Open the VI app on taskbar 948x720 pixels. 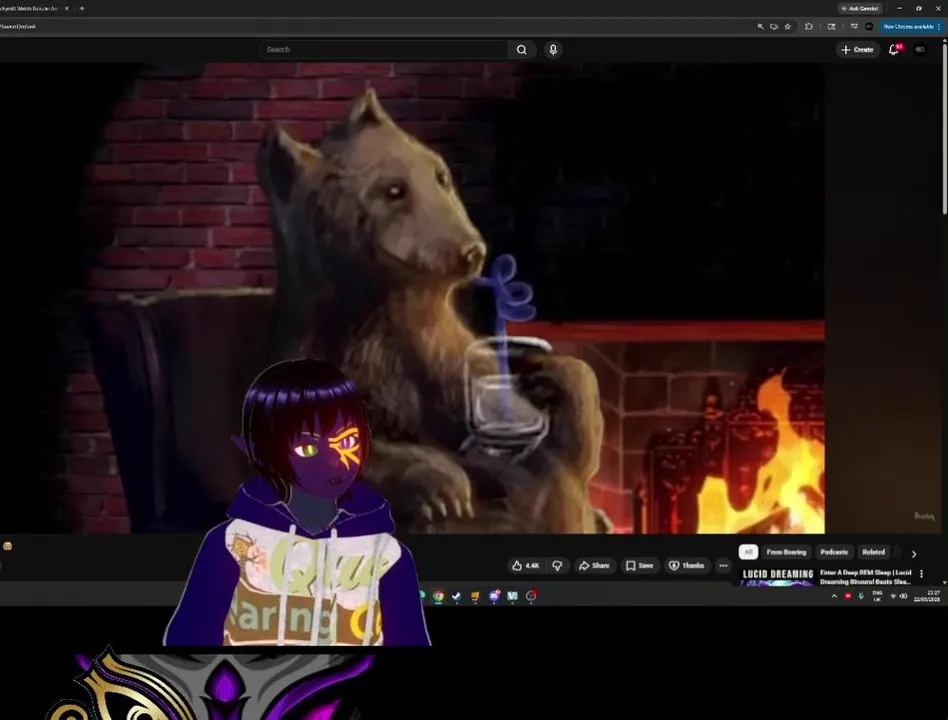tap(513, 596)
